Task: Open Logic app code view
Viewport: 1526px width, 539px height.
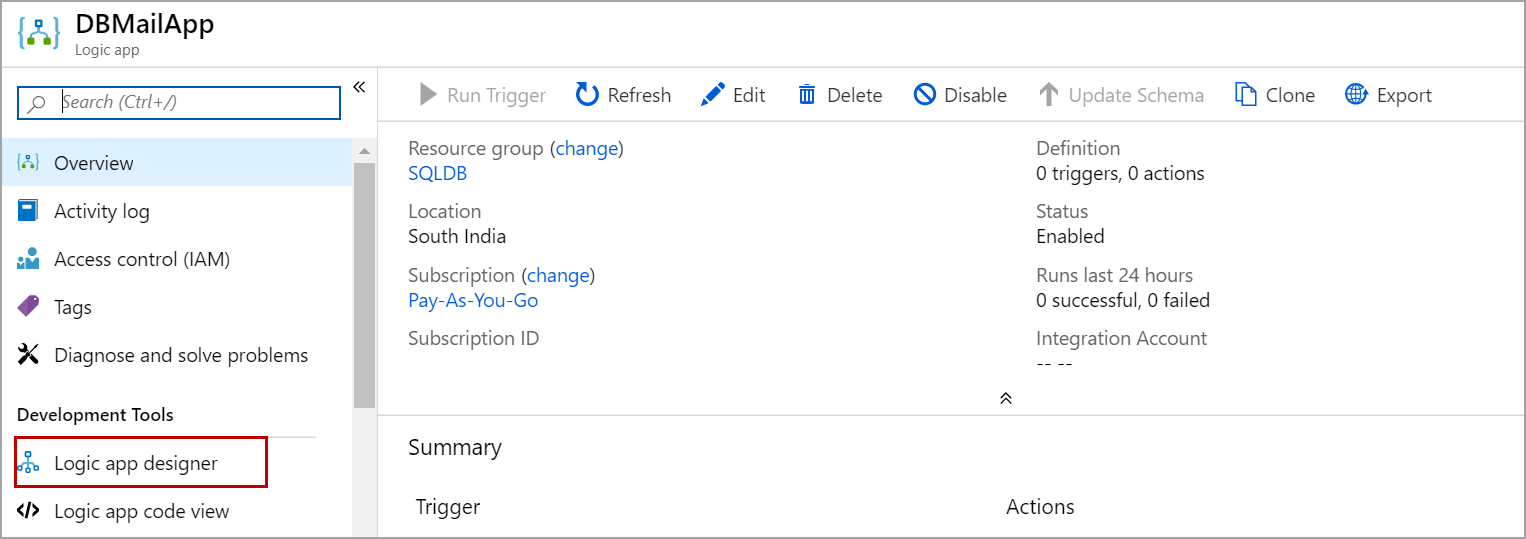Action: (141, 511)
